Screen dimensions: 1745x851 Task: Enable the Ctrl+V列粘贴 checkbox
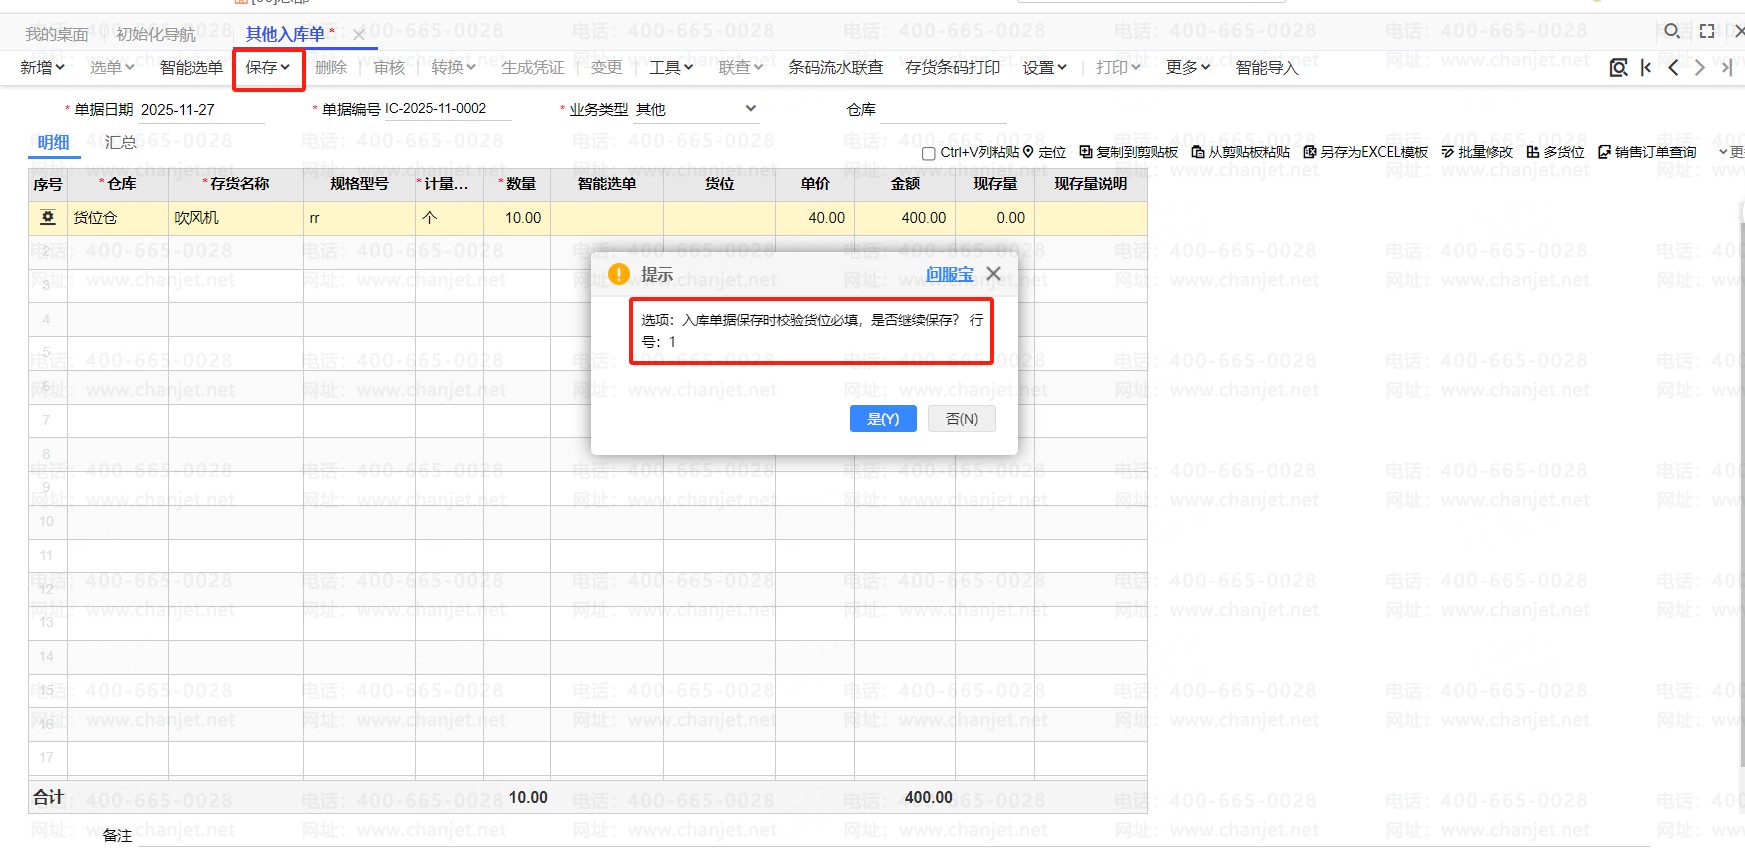928,153
